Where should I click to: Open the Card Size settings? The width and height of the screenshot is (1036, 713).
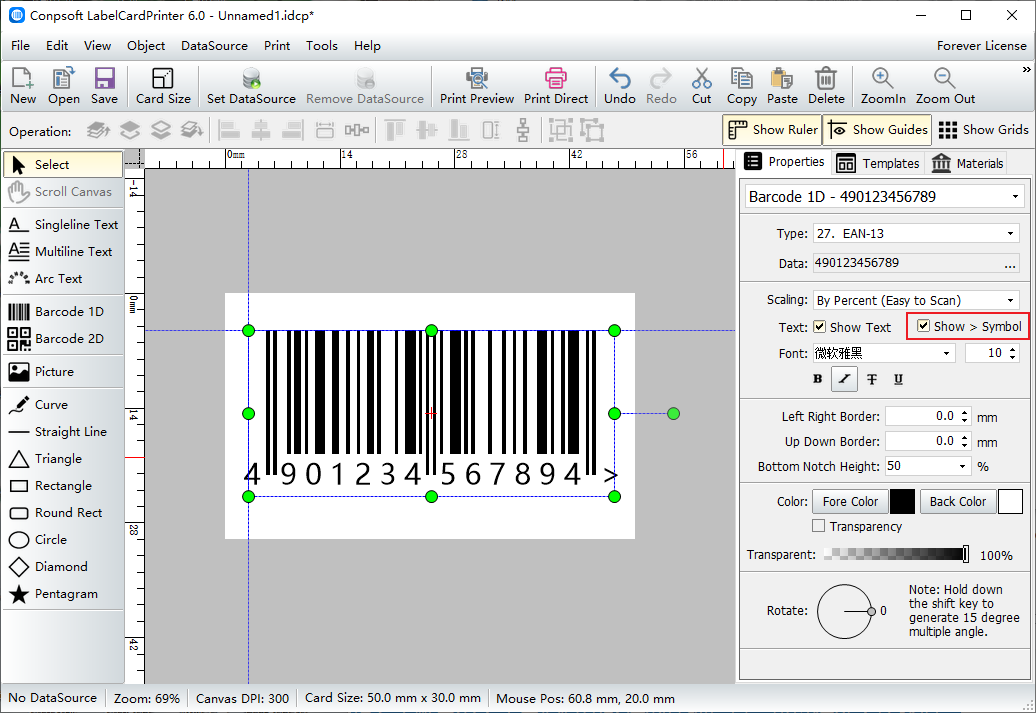163,86
